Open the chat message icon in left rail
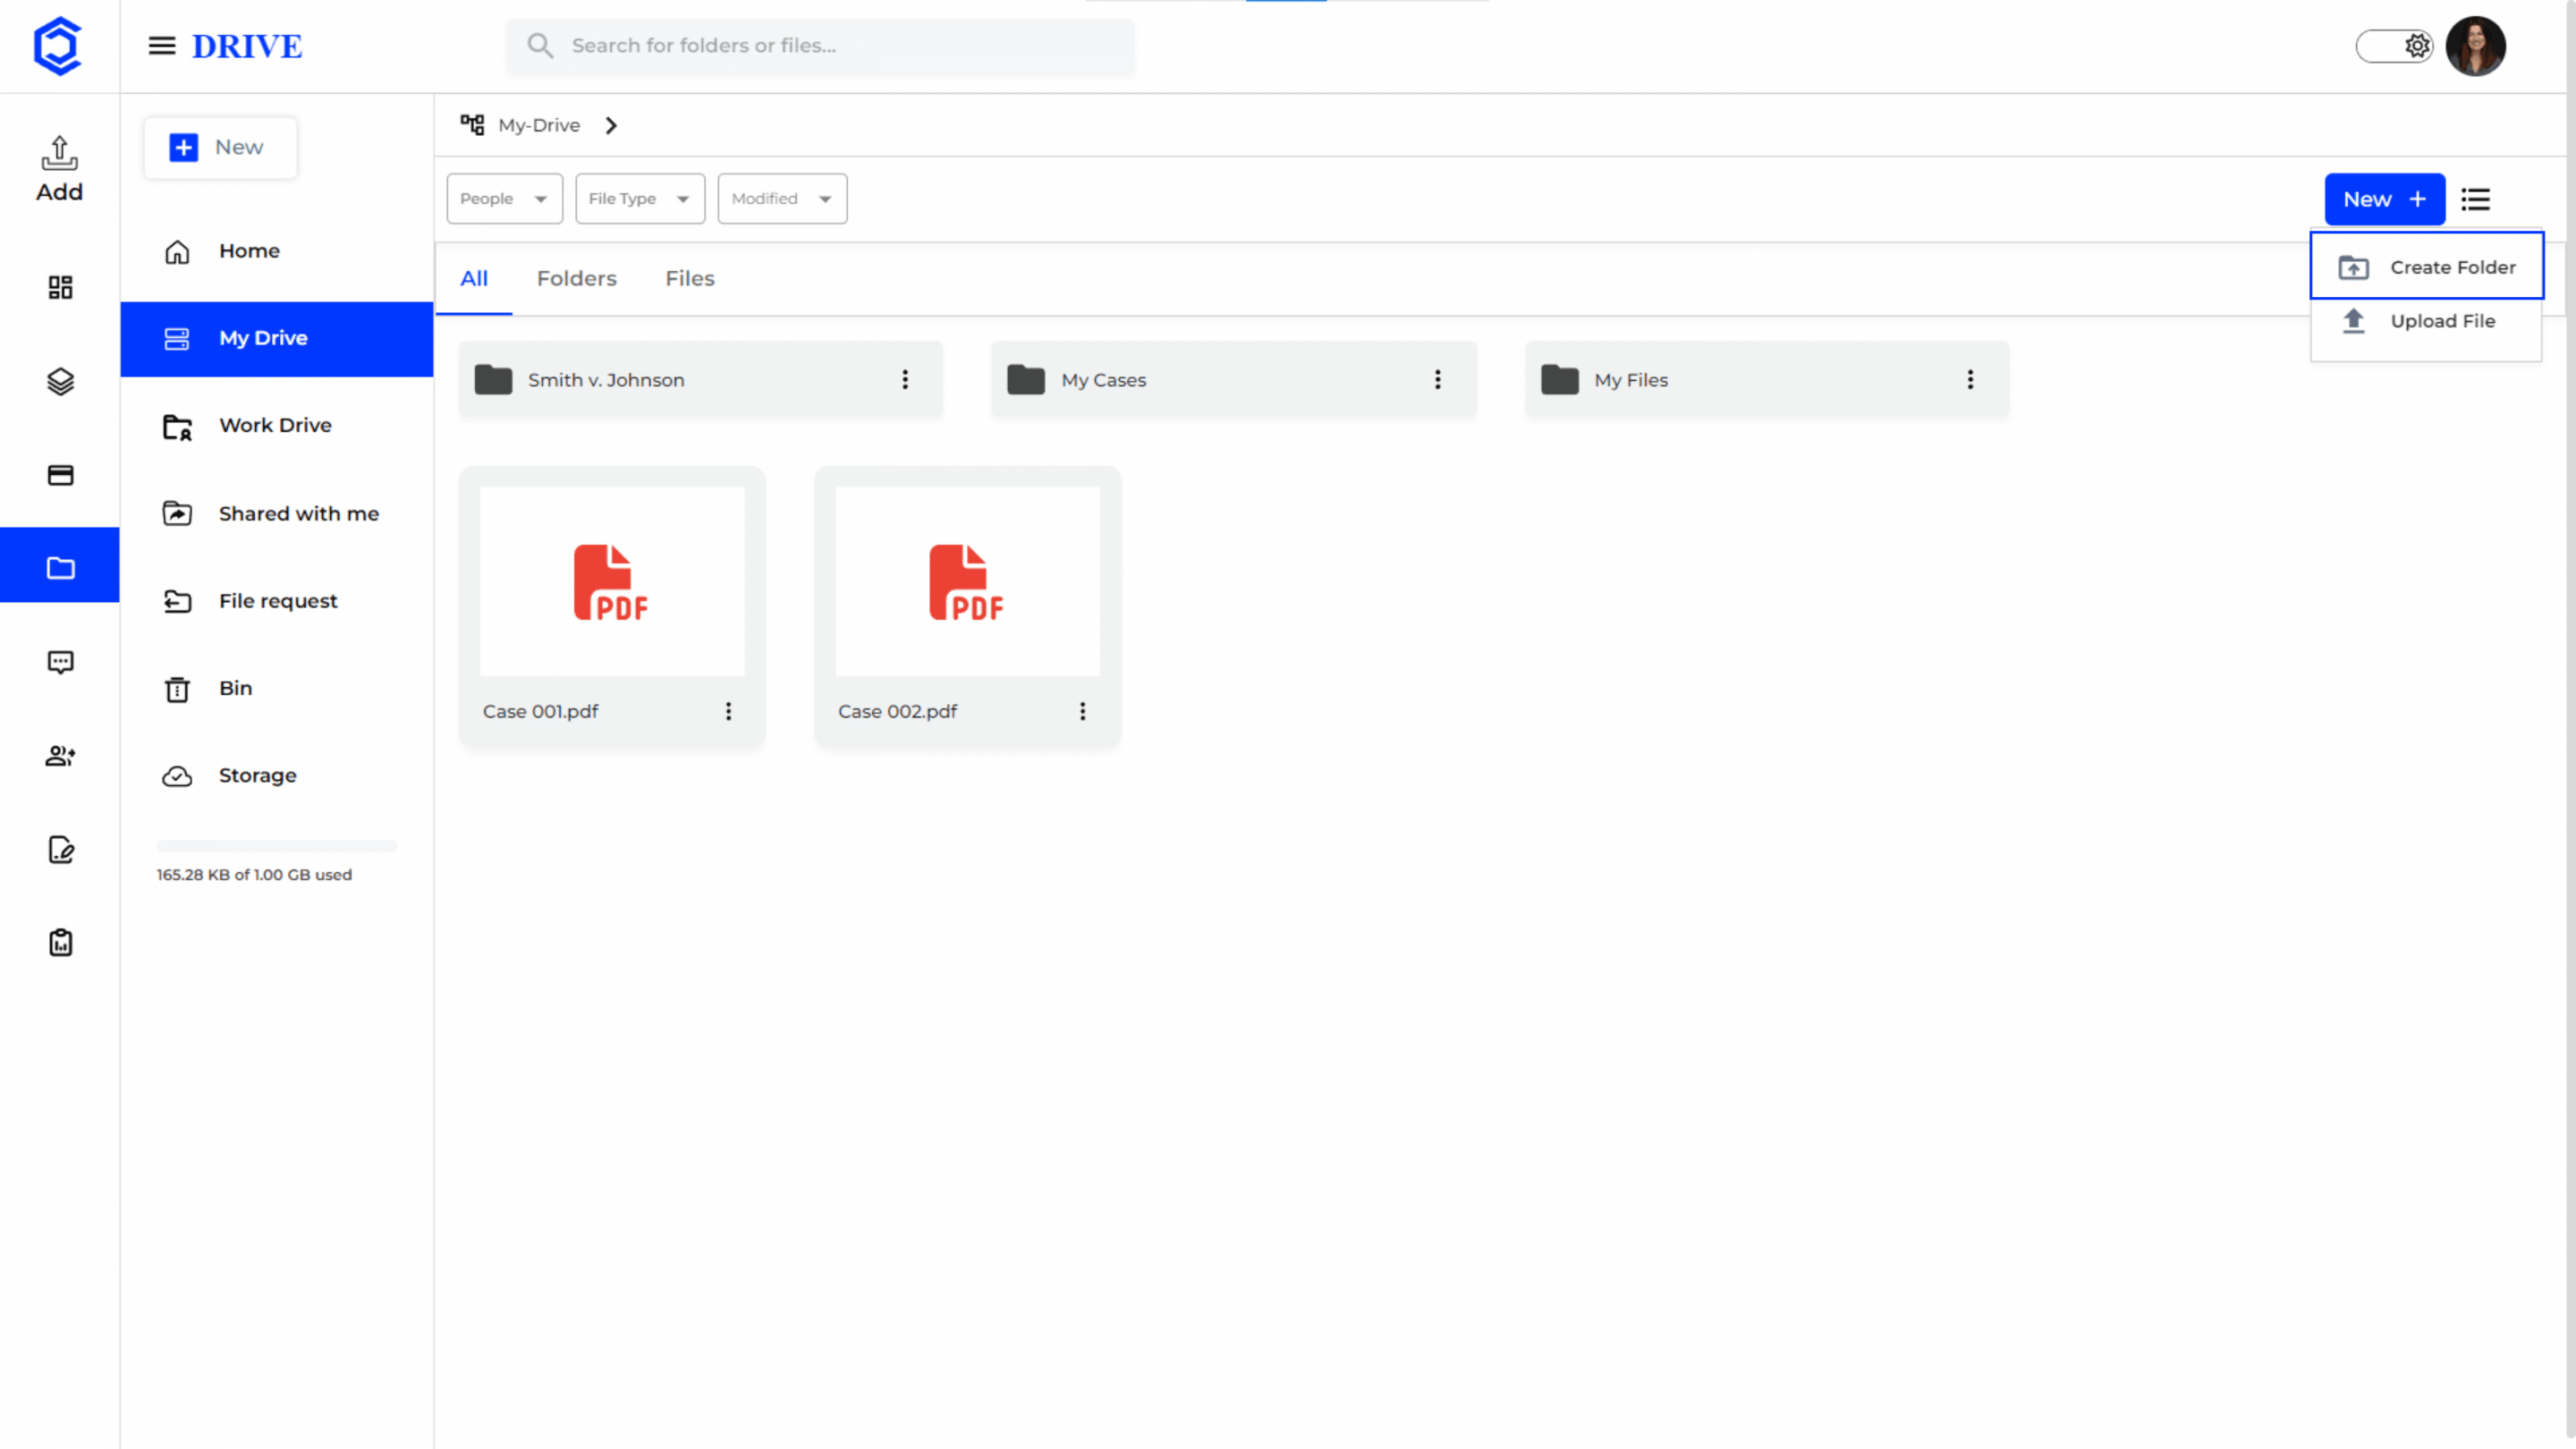The width and height of the screenshot is (2576, 1449). coord(60,662)
